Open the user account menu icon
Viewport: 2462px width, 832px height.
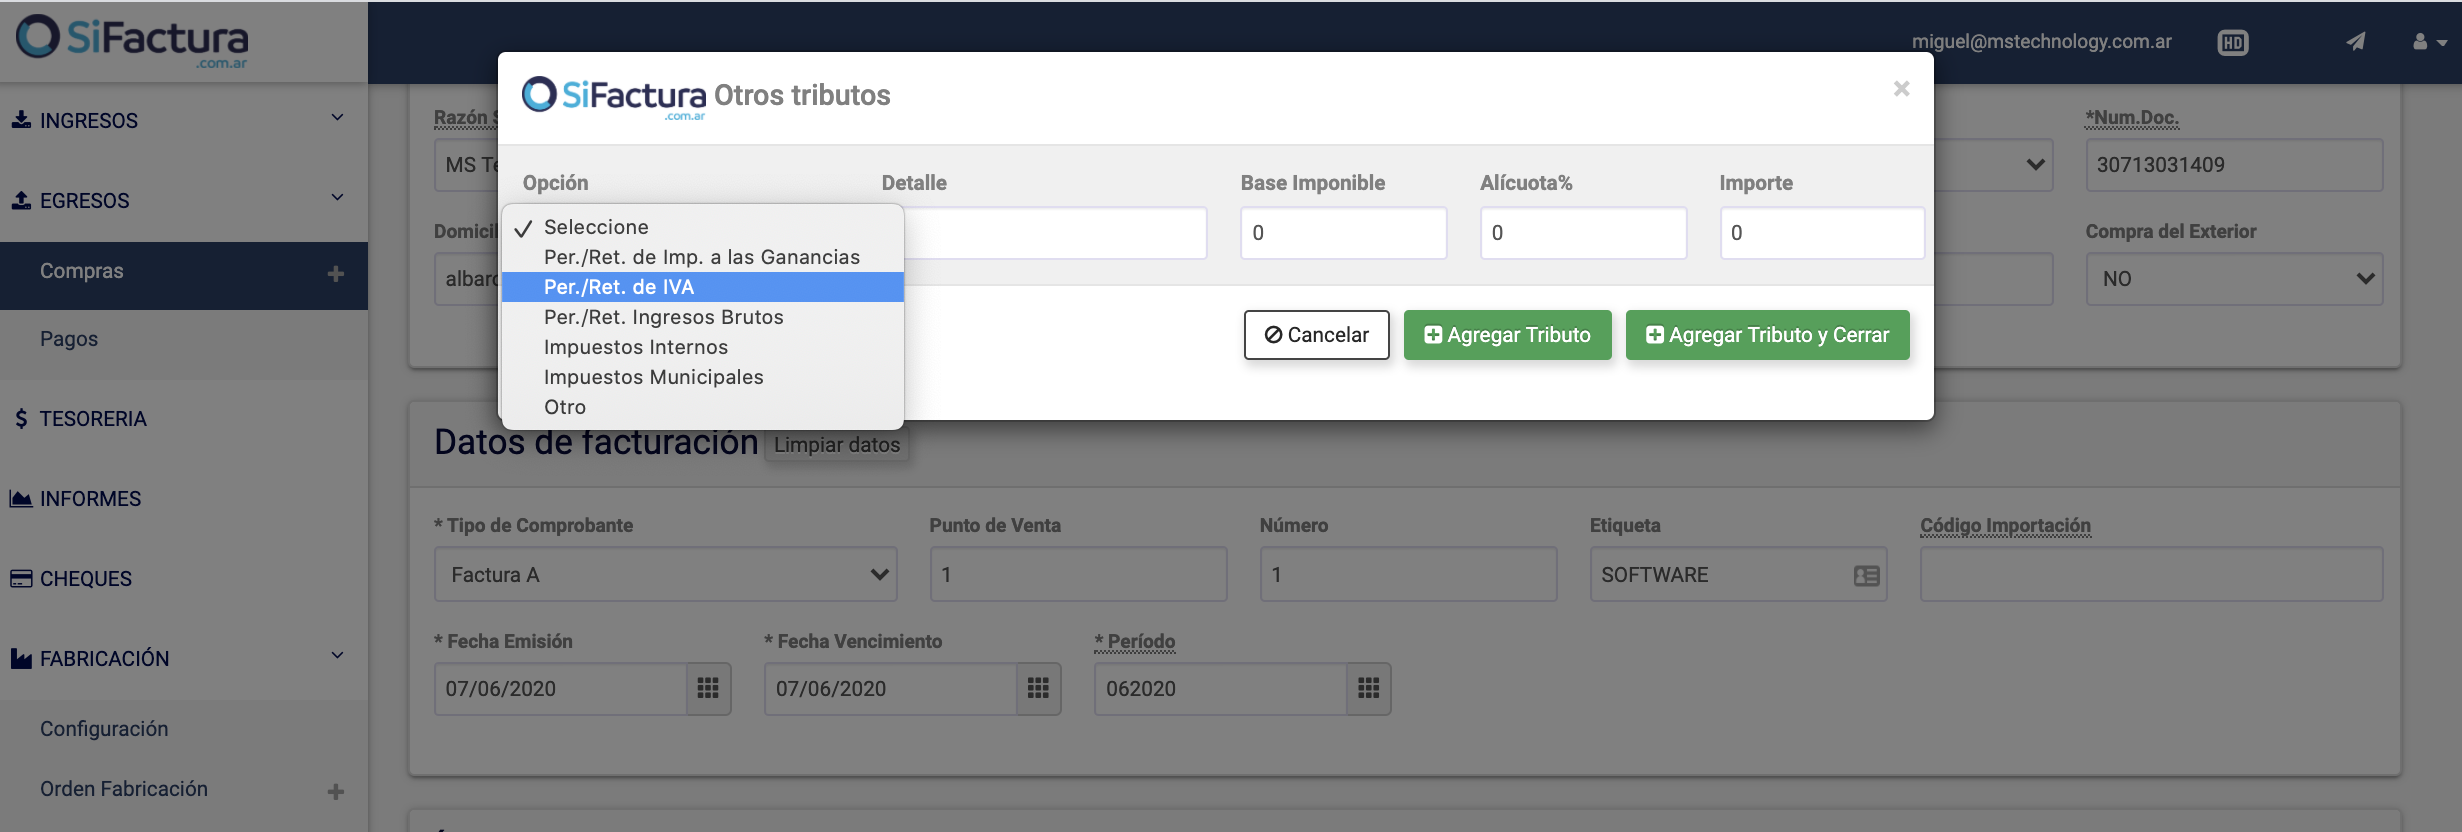click(2429, 42)
